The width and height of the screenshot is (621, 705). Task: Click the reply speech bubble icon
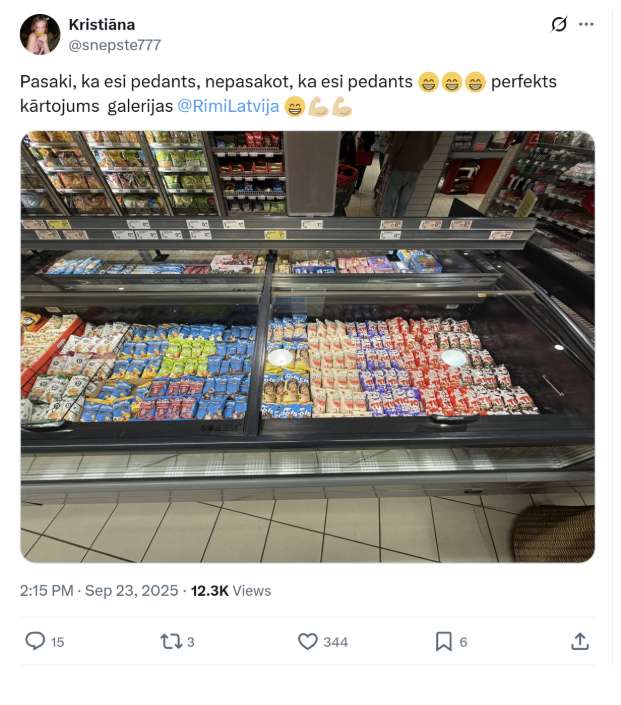click(x=35, y=641)
